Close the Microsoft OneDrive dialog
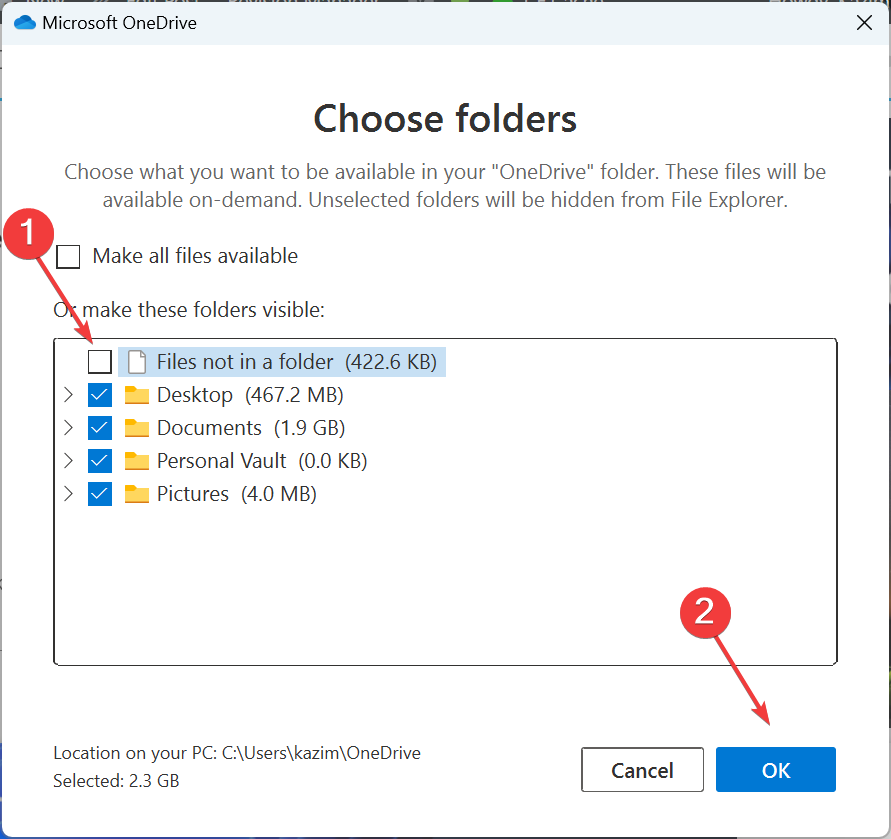Screen dimensions: 891x839 click(864, 23)
